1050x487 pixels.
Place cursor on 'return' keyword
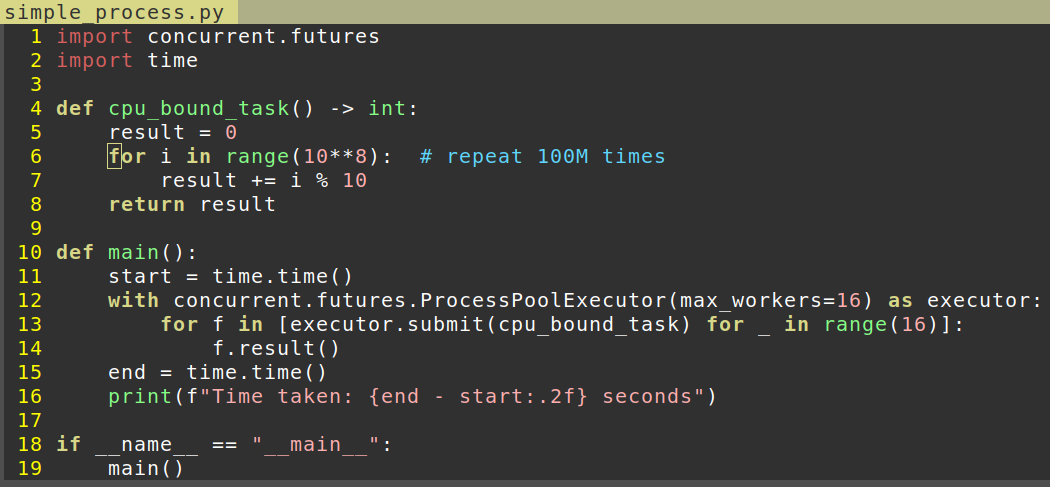coord(147,204)
